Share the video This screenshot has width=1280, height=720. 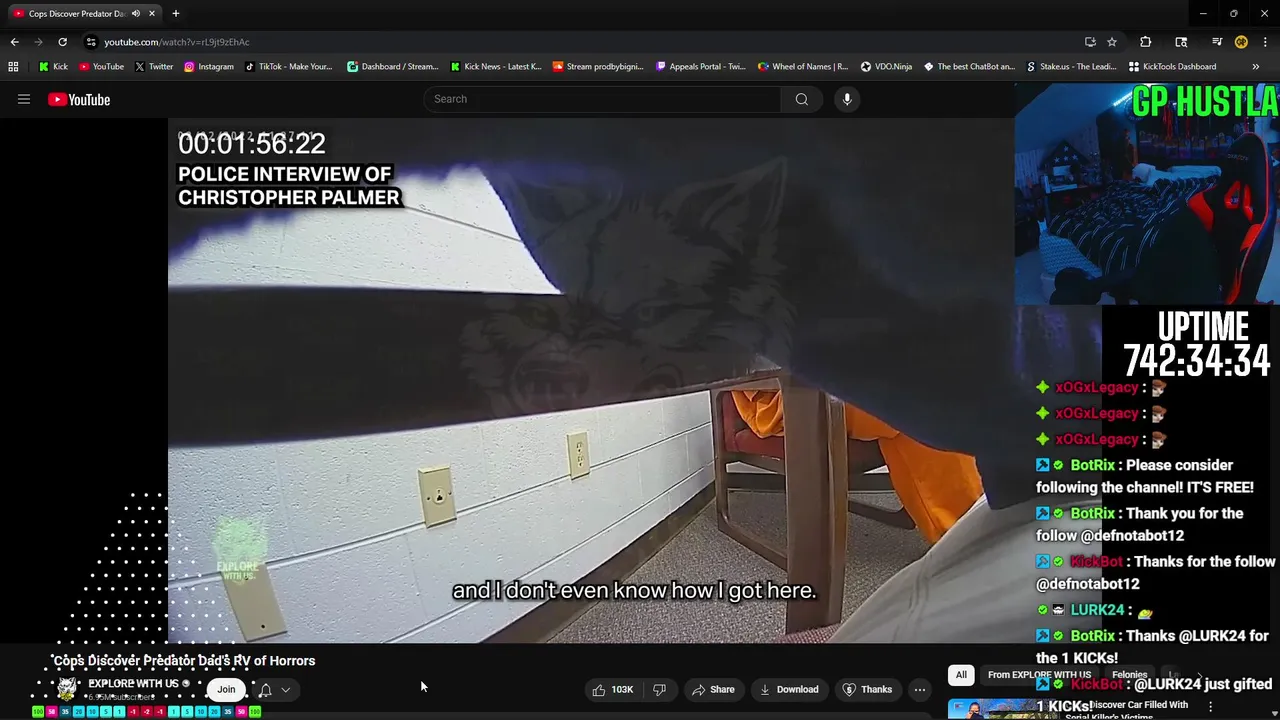(713, 689)
